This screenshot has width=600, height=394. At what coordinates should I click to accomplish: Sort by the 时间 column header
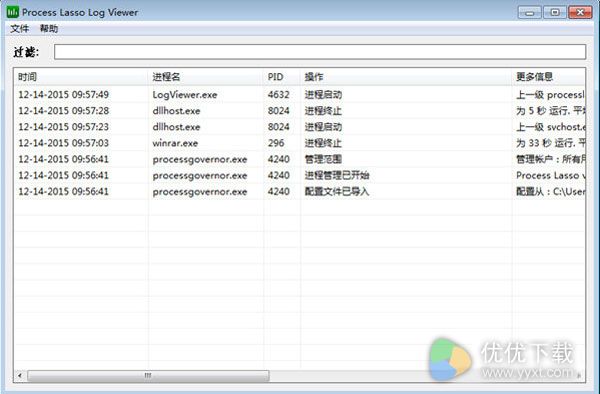(81, 77)
